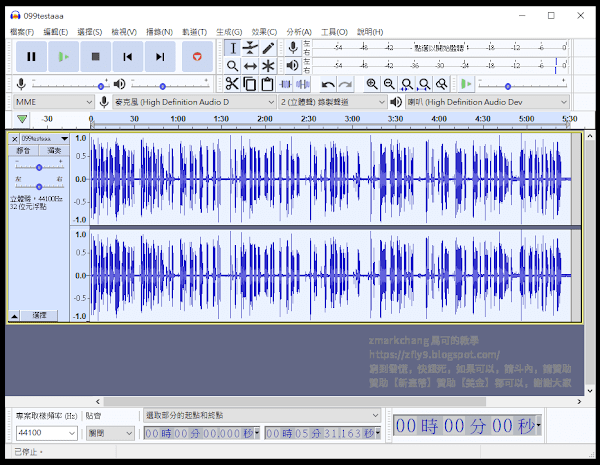Toggle zoom with the zoom toggle icon

(x=442, y=83)
